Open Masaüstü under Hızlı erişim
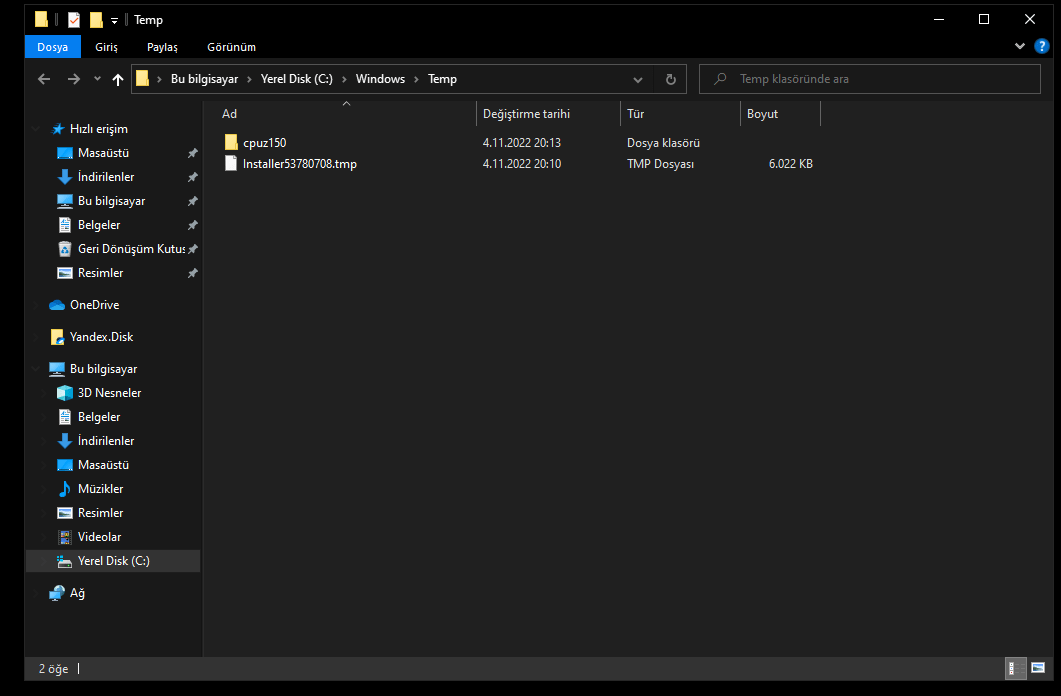The width and height of the screenshot is (1061, 696). point(103,153)
